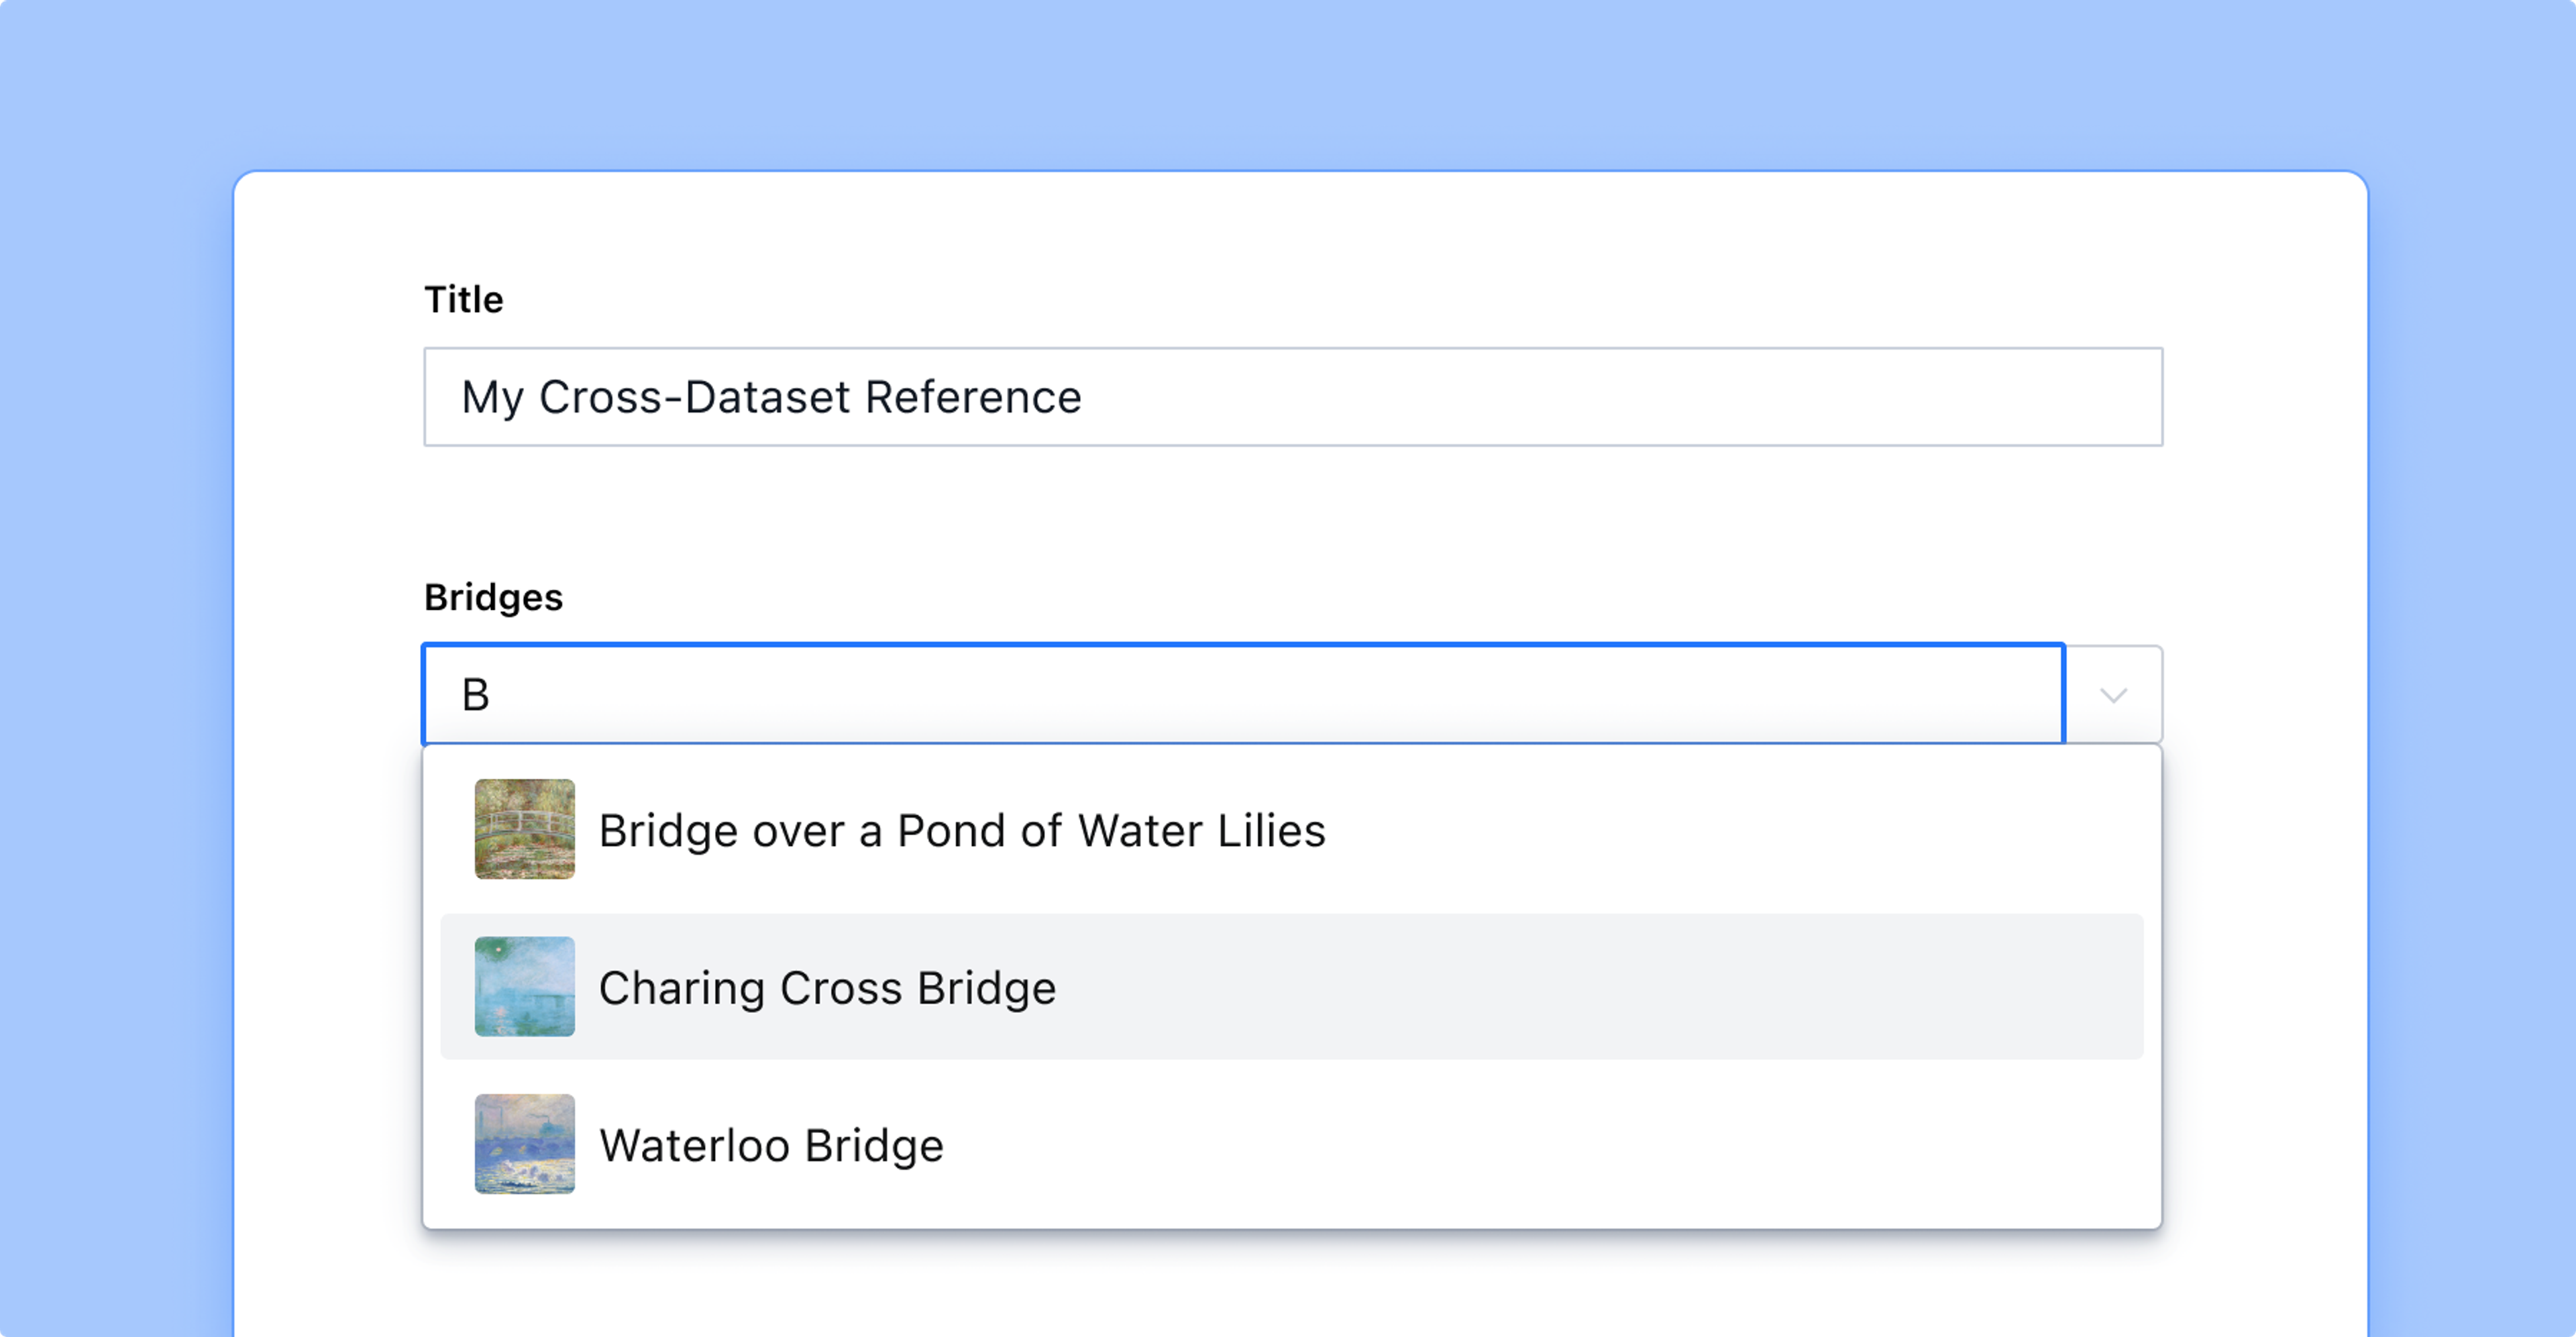Click the Charing Cross Bridge painting thumbnail
The height and width of the screenshot is (1337, 2576).
pyautogui.click(x=524, y=986)
